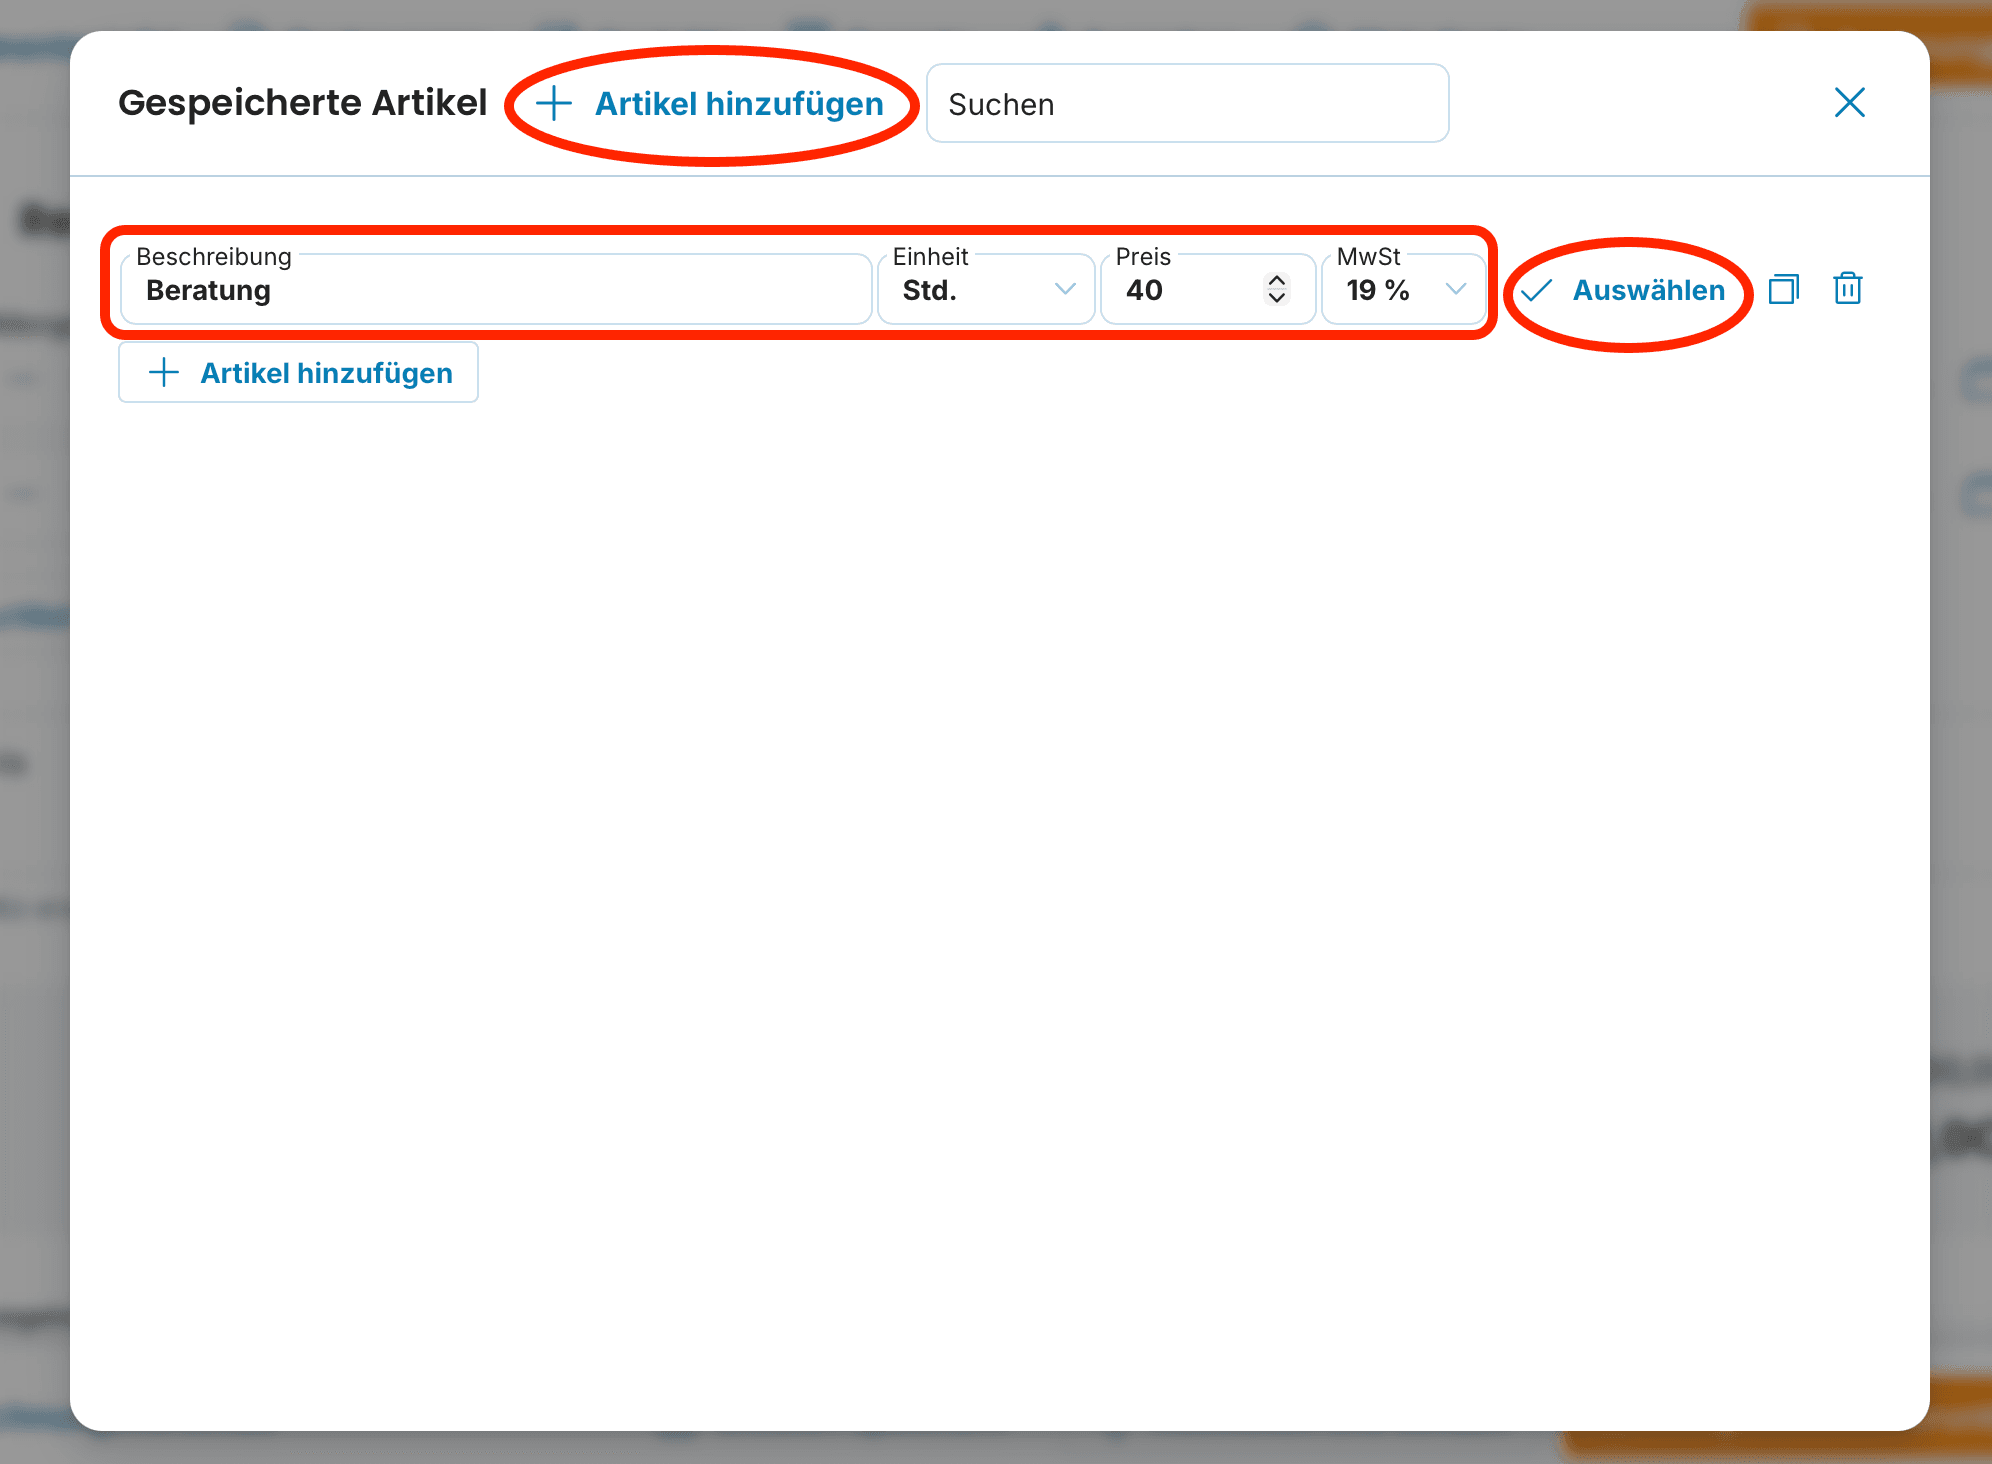The image size is (1992, 1464).
Task: Click the Preis stepper arrows
Action: [1276, 289]
